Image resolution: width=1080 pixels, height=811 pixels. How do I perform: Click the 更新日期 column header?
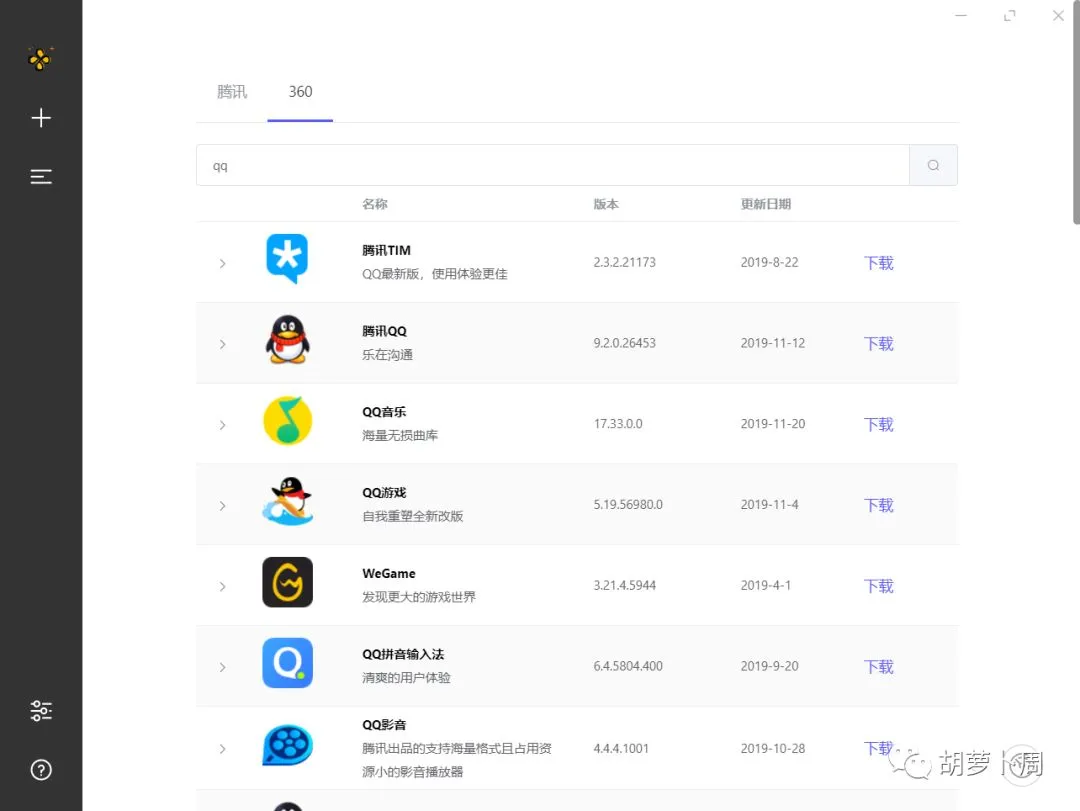[766, 204]
